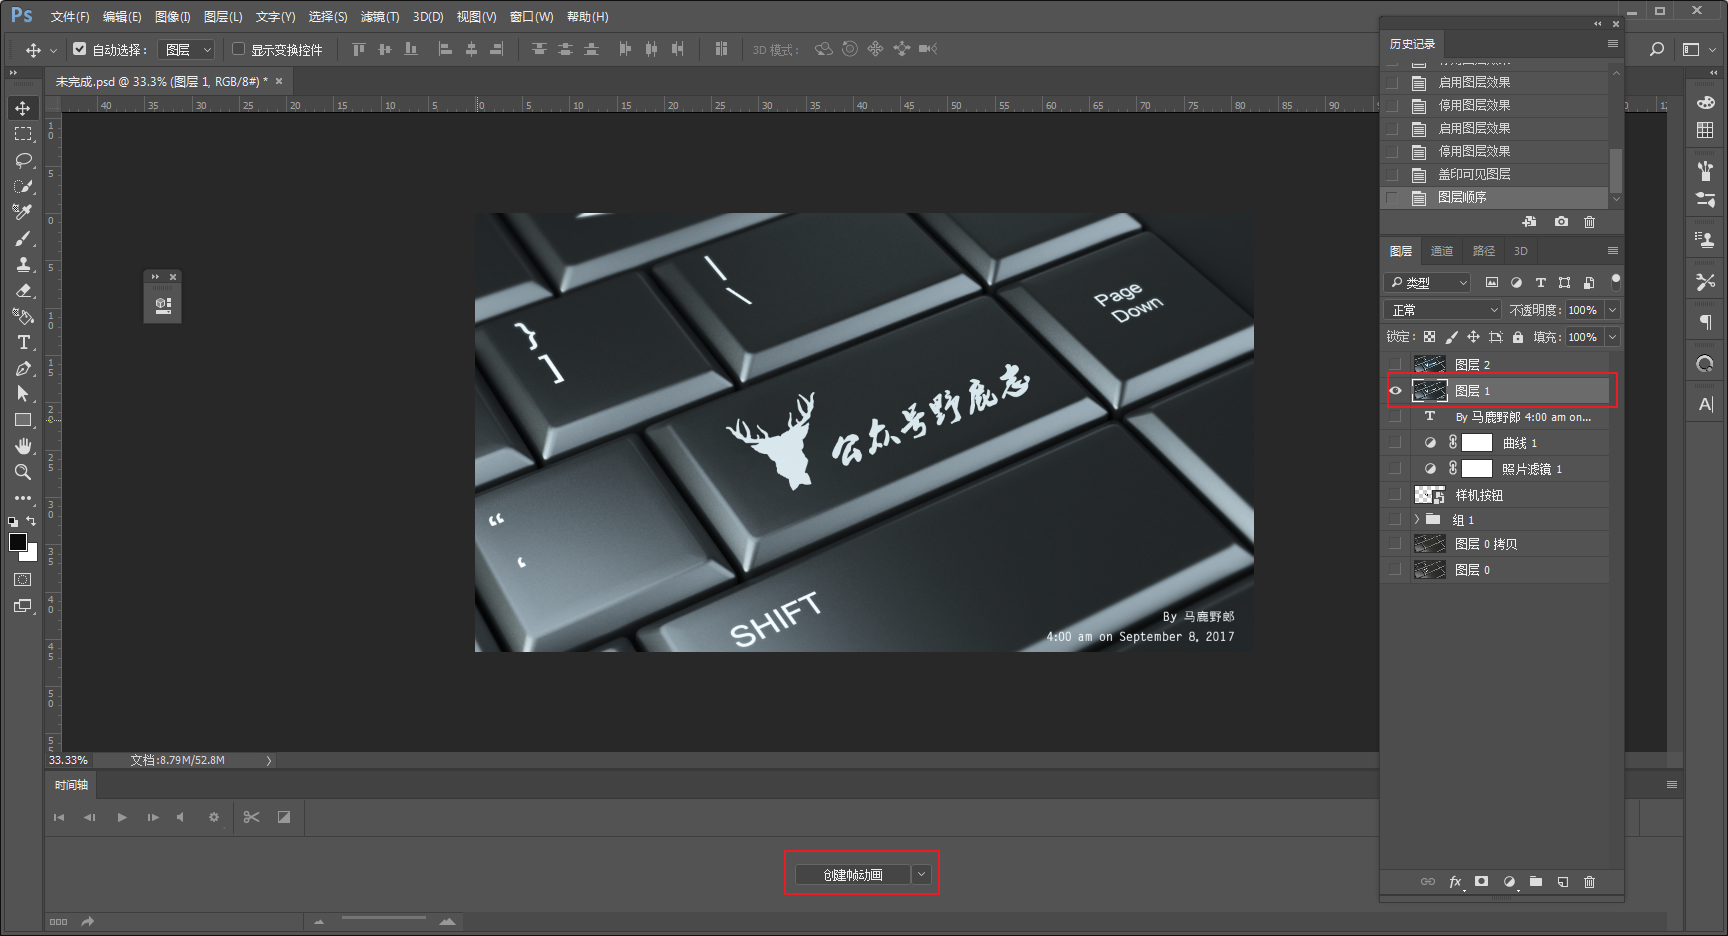
Task: Click foreground color swatch
Action: point(18,542)
